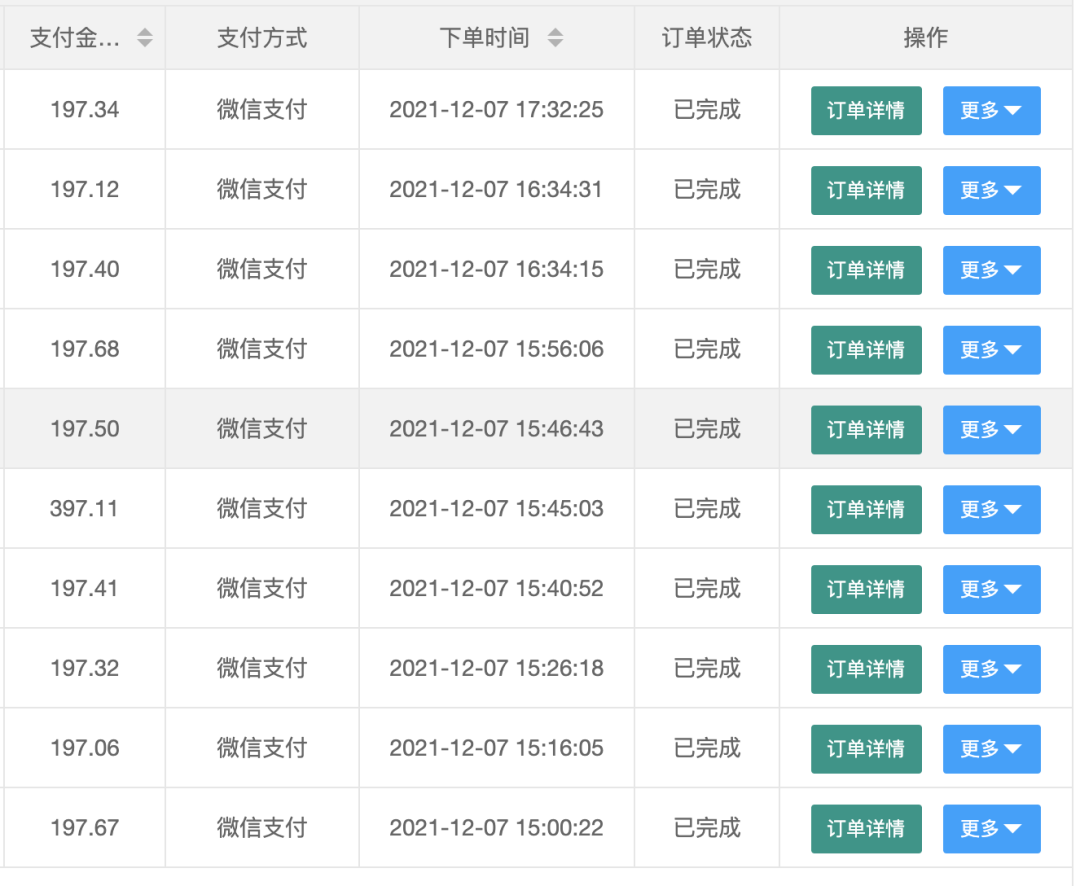This screenshot has width=1080, height=886.
Task: Expand 更多 dropdown for the 197.34 order
Action: click(x=991, y=110)
